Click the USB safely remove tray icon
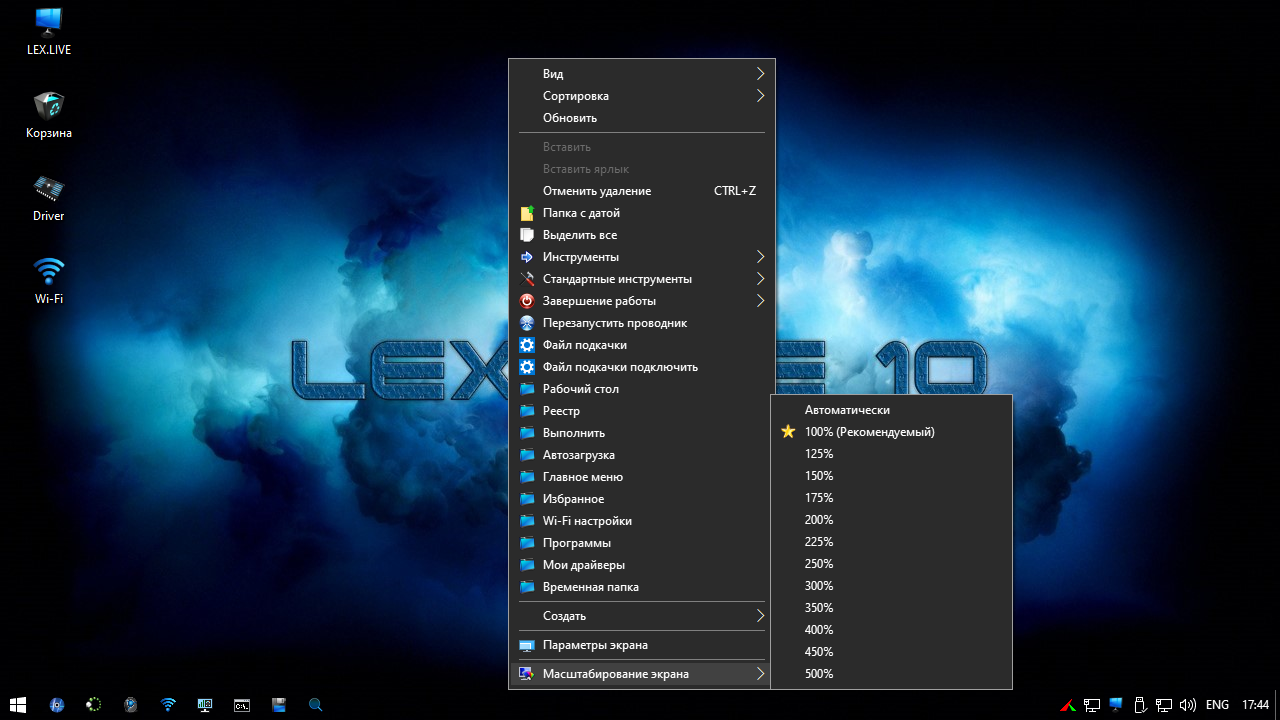 (1140, 705)
